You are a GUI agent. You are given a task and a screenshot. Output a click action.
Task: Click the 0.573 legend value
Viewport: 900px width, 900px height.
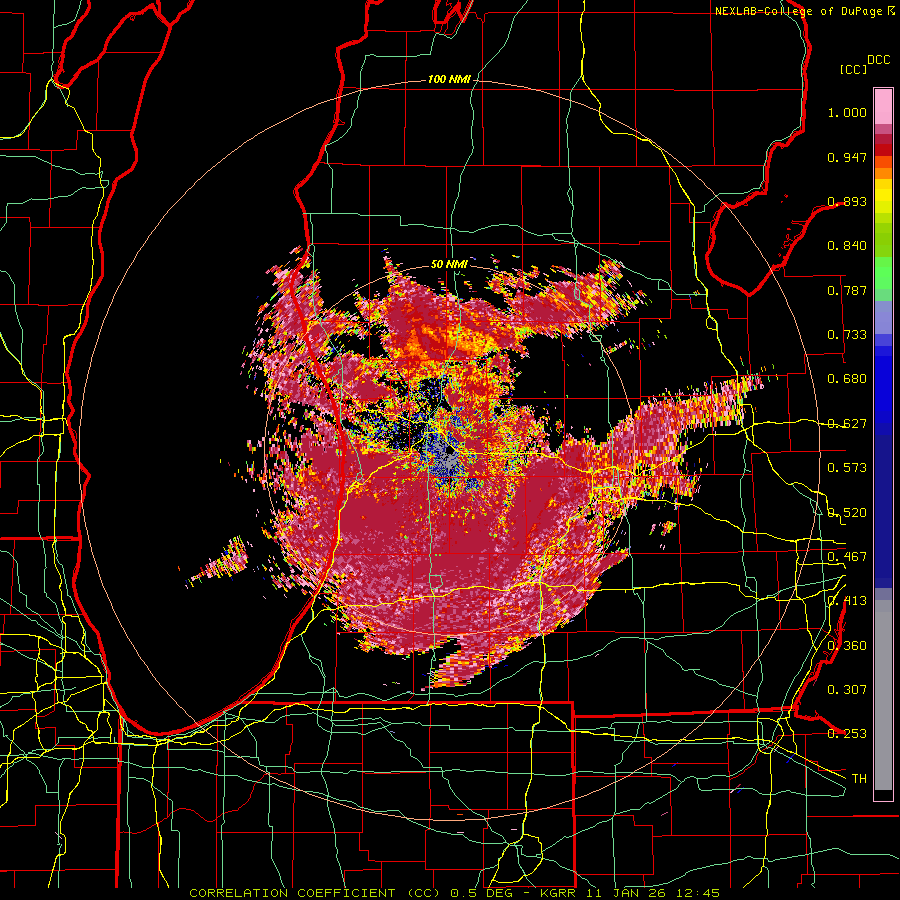pos(847,468)
